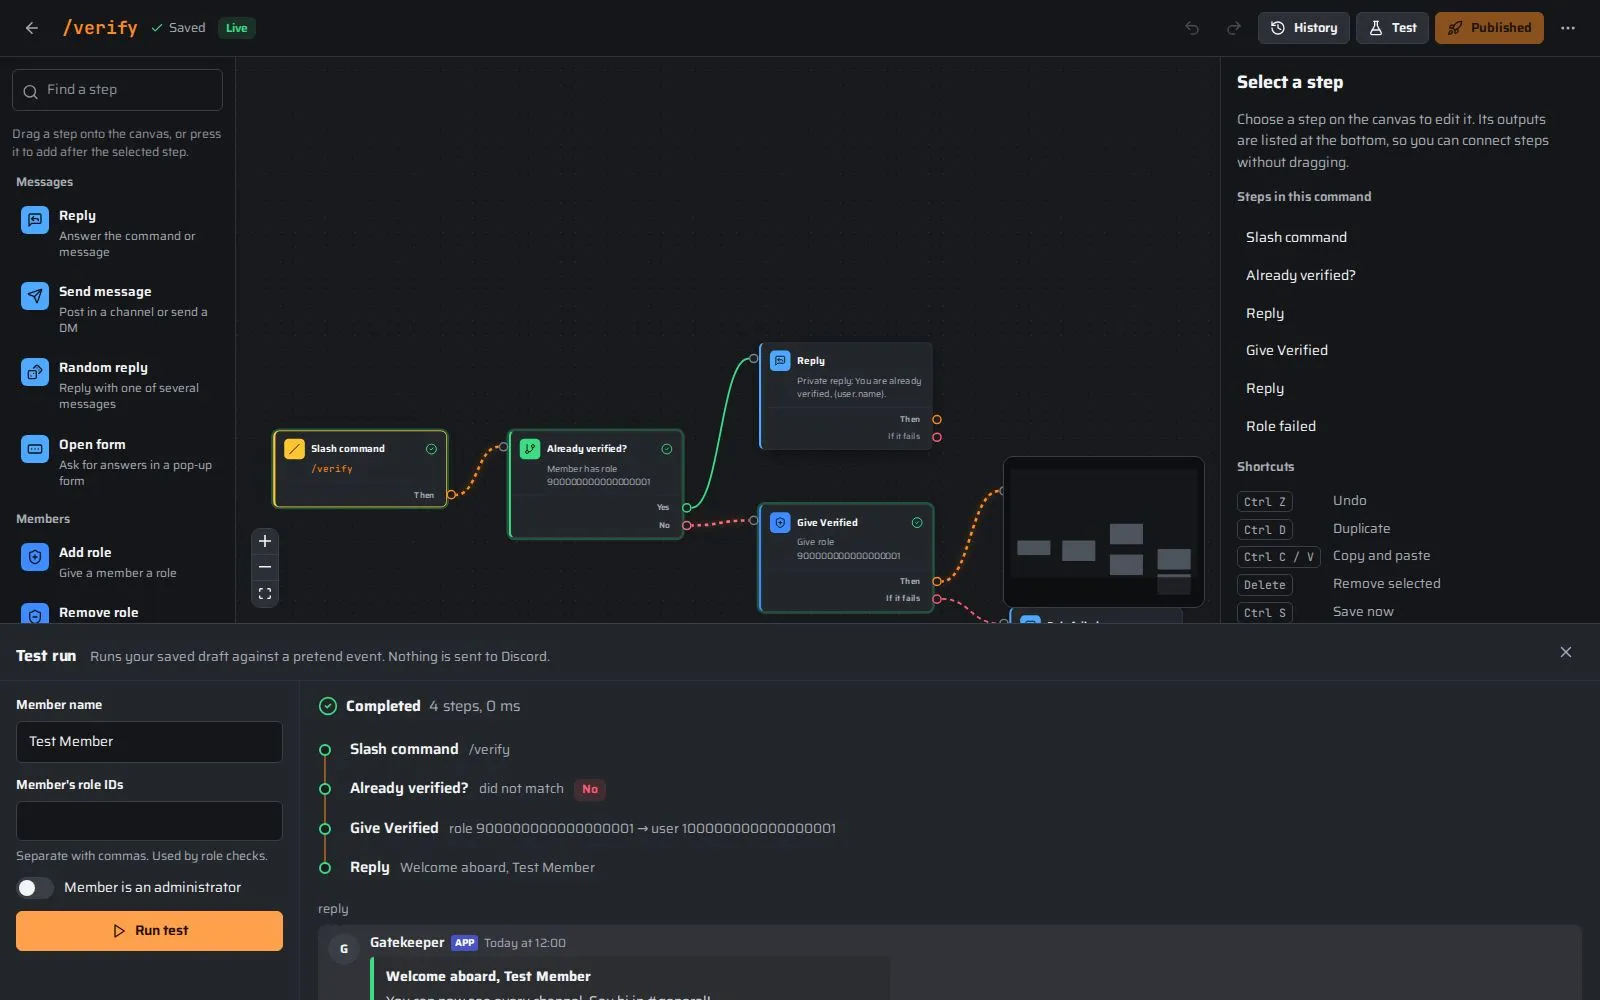This screenshot has width=1600, height=1000.
Task: Click the Member's role IDs field
Action: click(149, 821)
